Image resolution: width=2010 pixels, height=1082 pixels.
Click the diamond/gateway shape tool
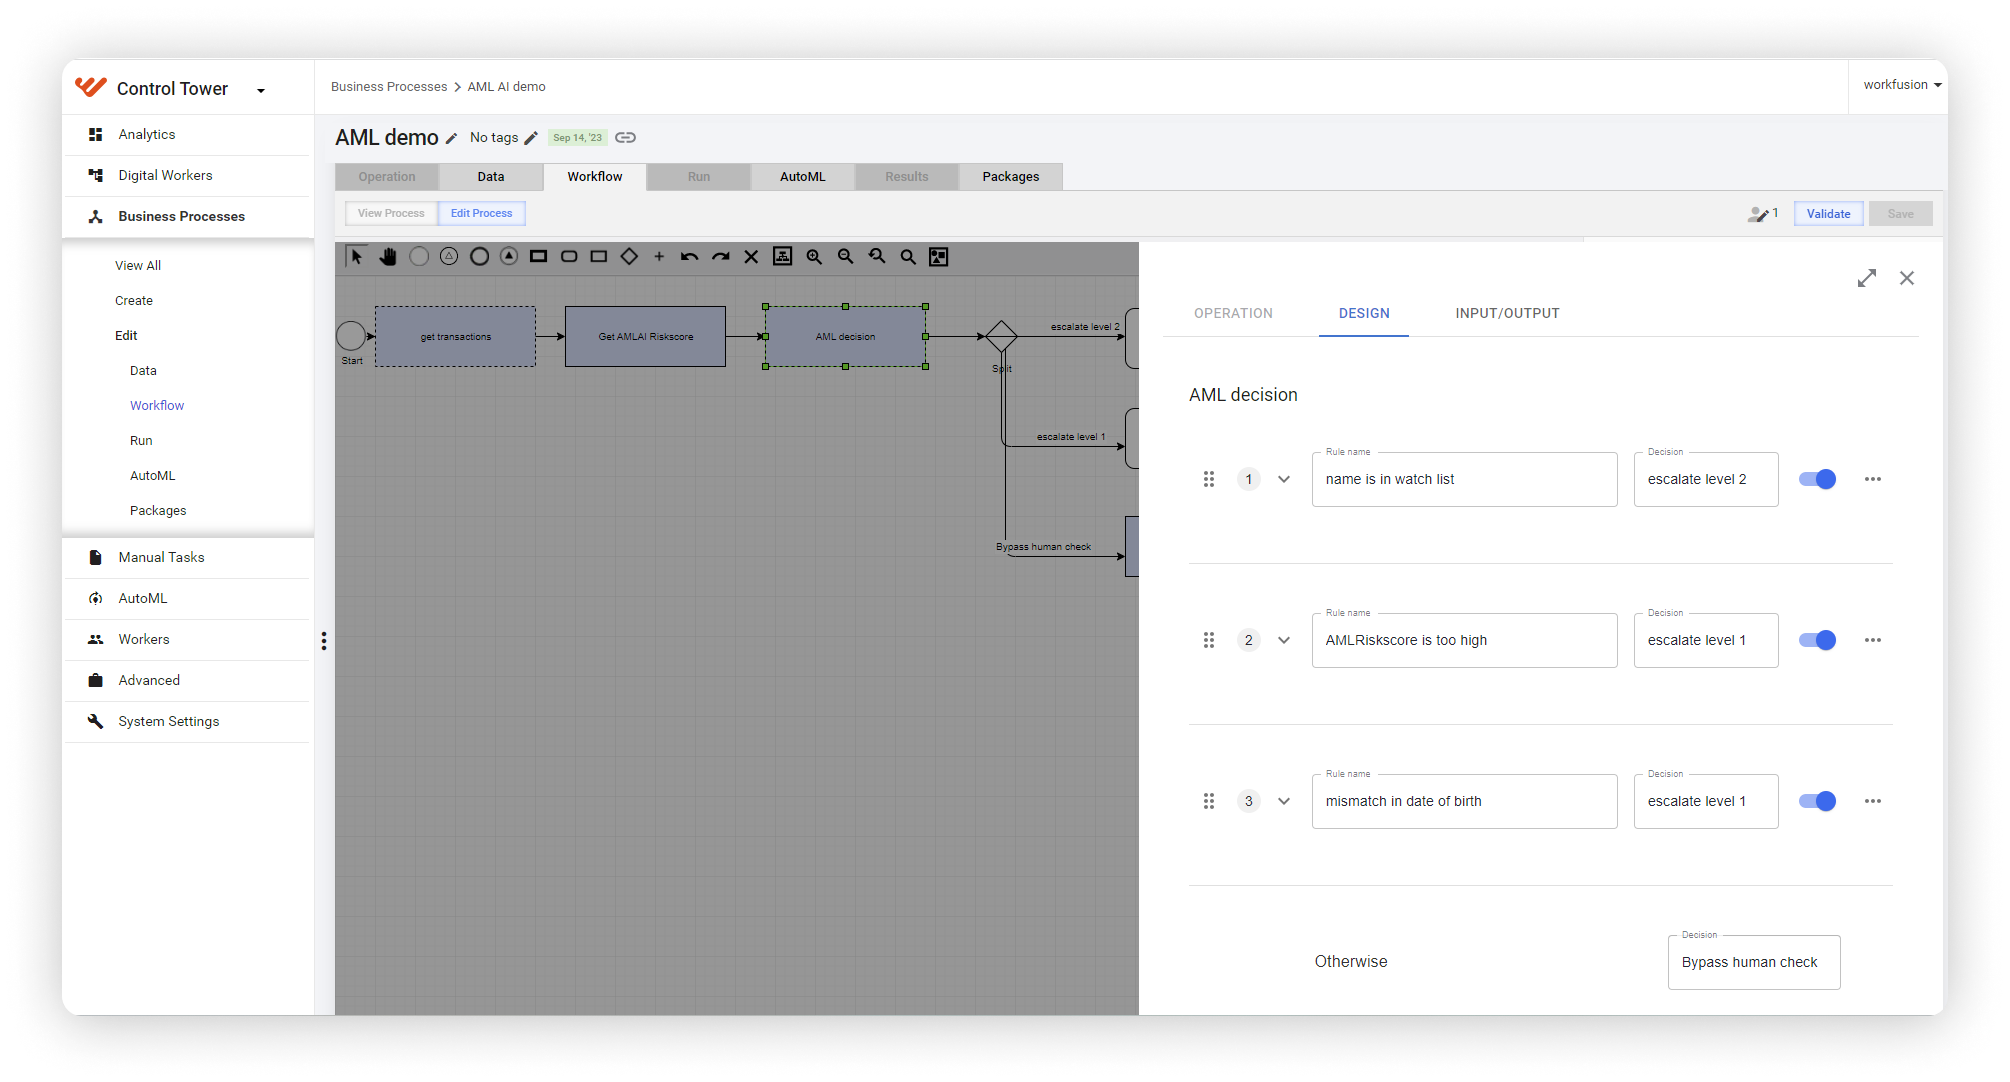point(629,256)
